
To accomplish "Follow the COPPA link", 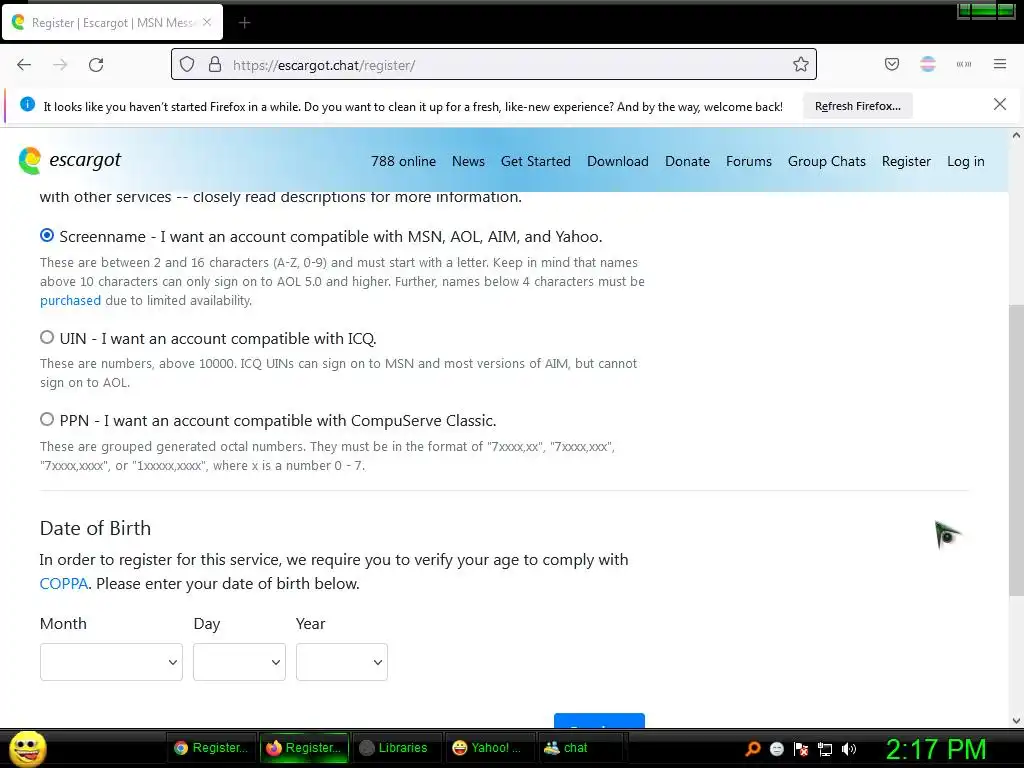I will pyautogui.click(x=63, y=583).
